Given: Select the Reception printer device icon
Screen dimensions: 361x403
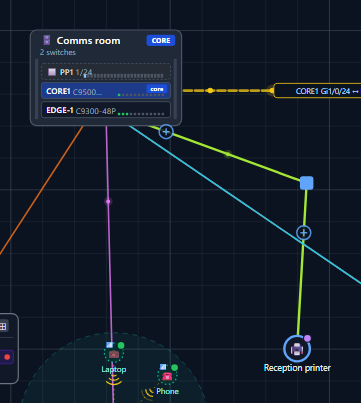Looking at the screenshot, I should tap(297, 349).
